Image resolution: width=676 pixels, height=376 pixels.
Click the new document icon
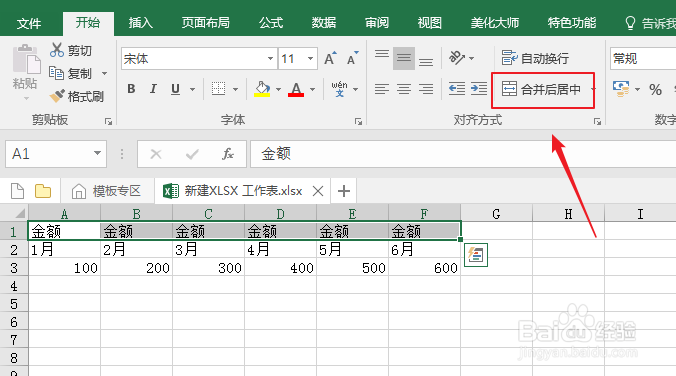click(x=17, y=191)
